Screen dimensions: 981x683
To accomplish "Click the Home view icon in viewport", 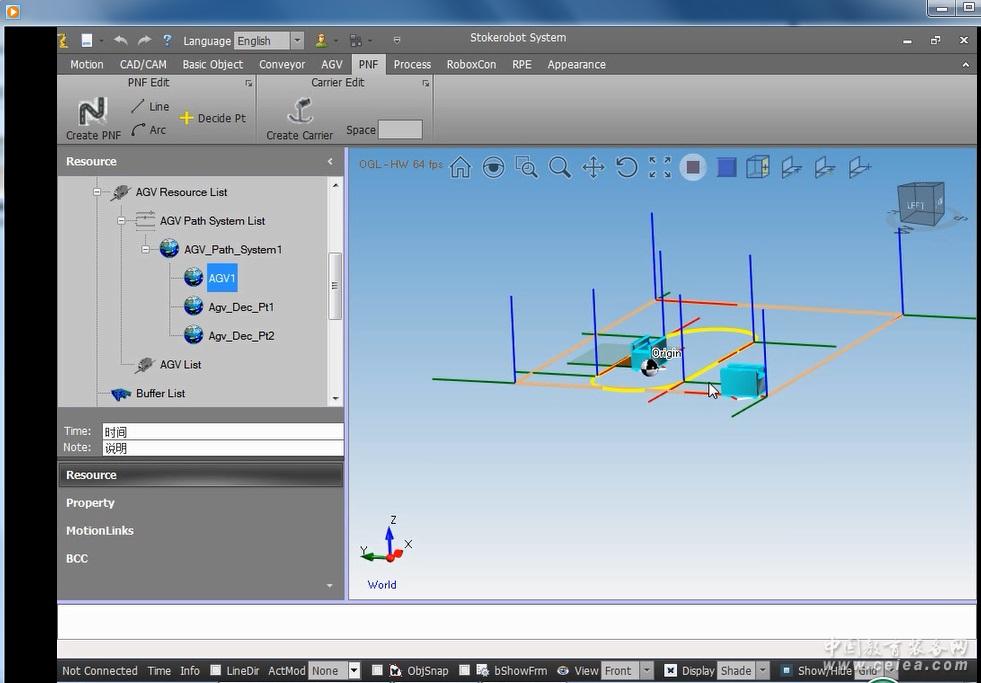I will (x=460, y=168).
